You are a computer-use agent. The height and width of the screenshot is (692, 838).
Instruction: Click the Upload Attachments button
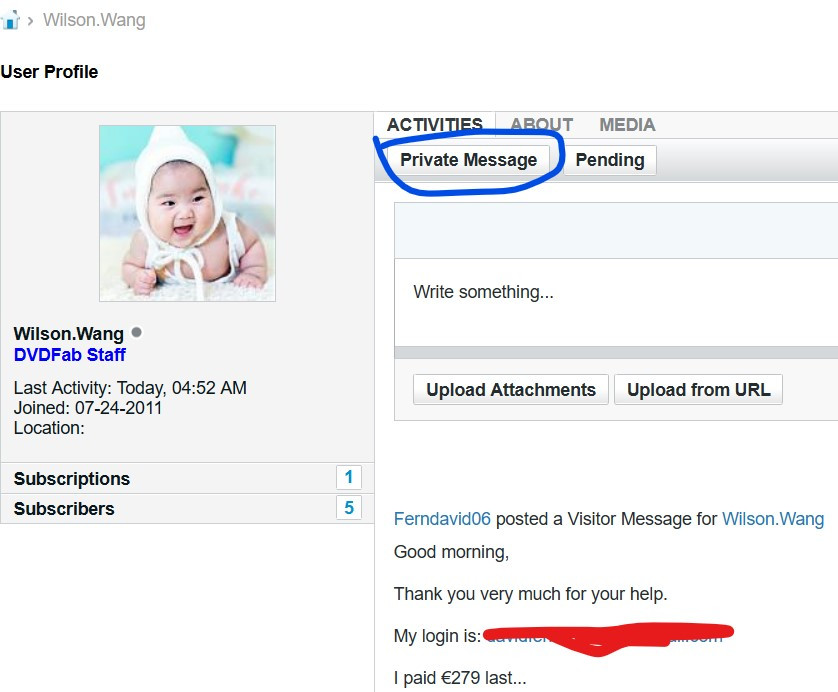(x=510, y=390)
